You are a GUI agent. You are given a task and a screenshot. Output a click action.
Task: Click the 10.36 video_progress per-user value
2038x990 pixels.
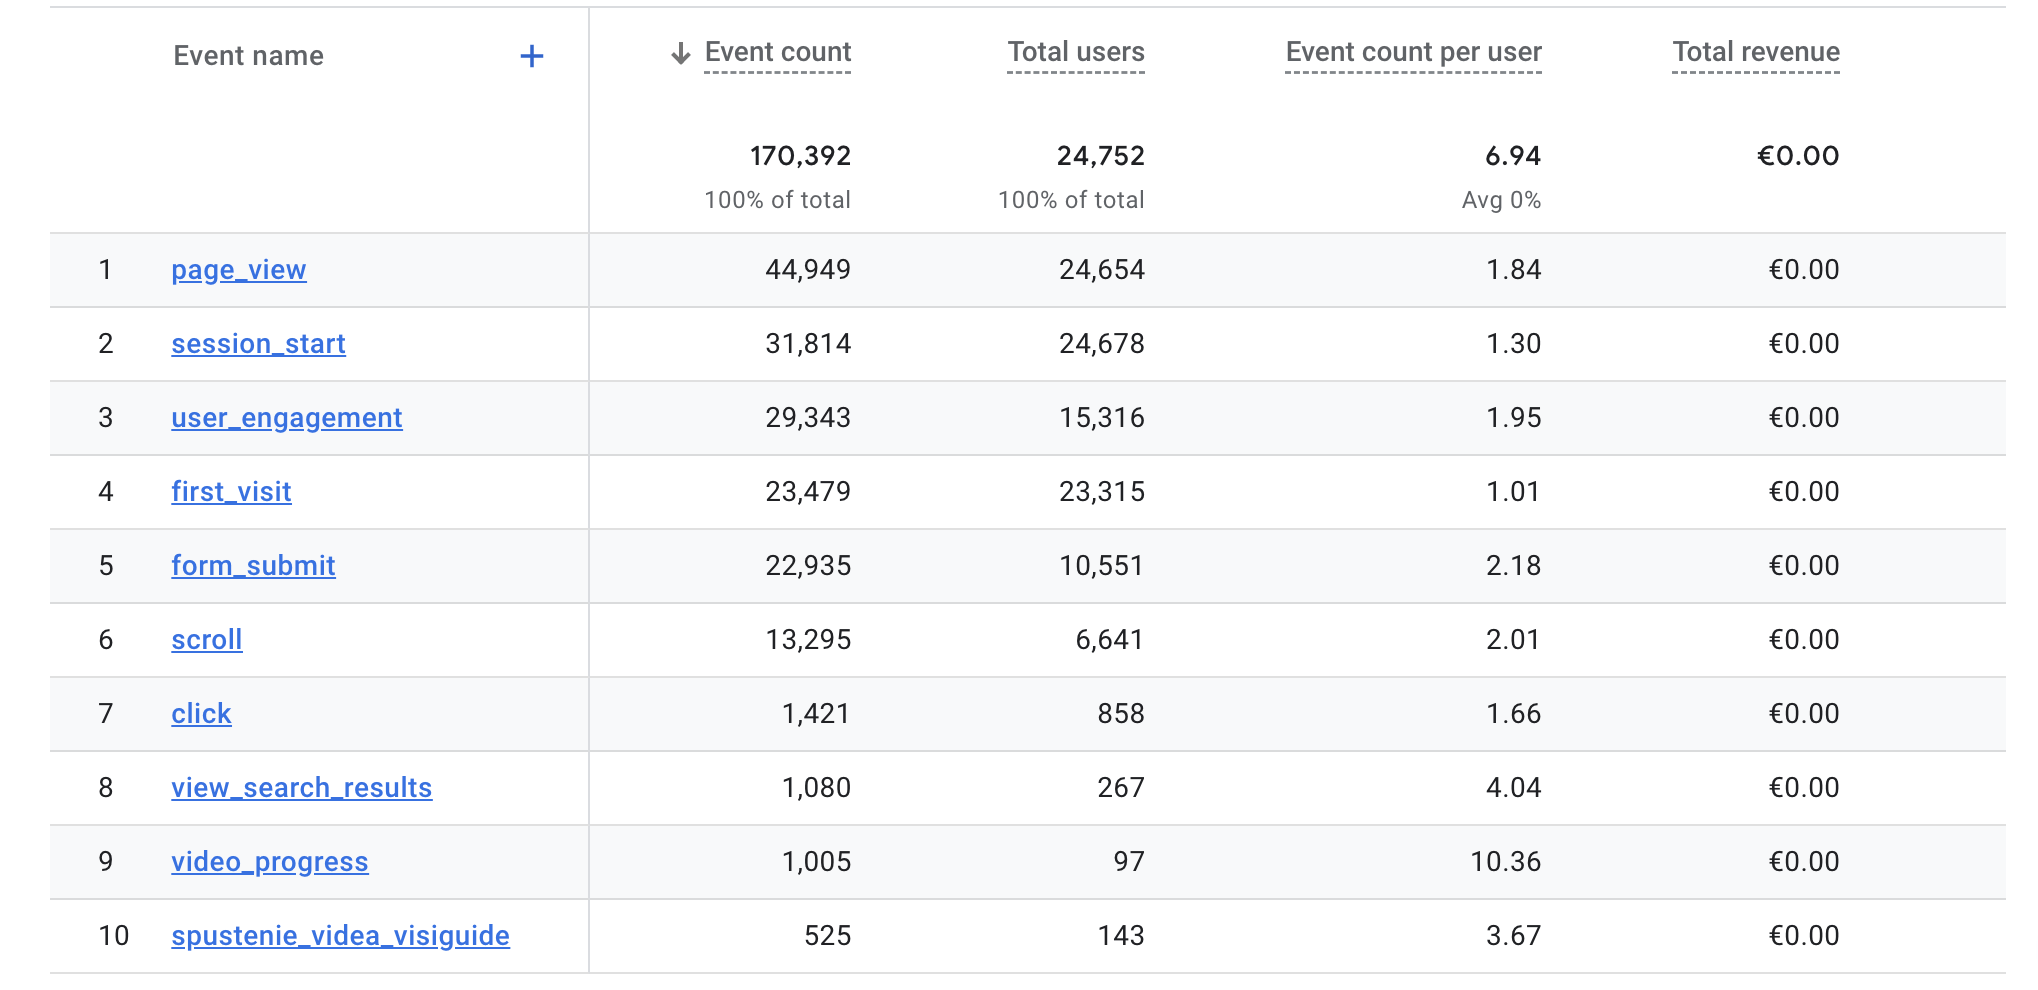tap(1505, 862)
